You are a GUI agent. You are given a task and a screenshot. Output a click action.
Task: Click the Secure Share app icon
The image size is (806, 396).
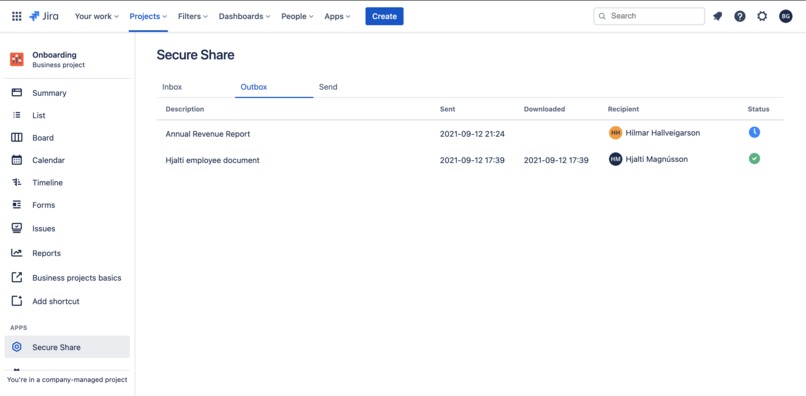click(17, 347)
